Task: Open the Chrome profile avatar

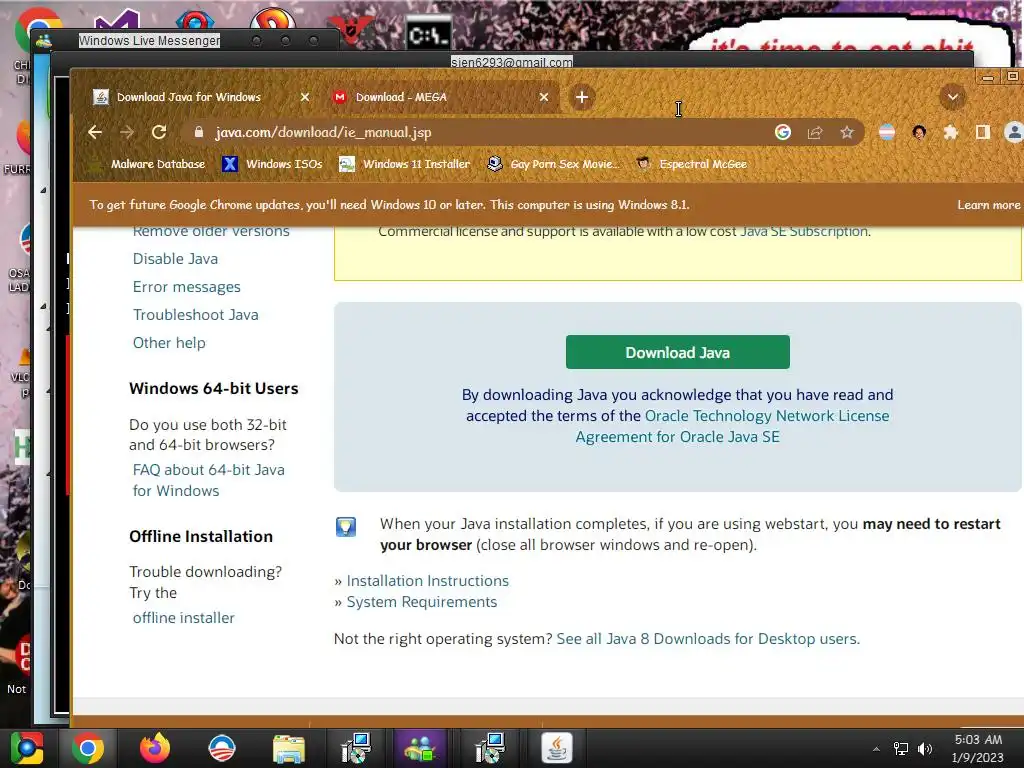Action: click(x=1014, y=133)
